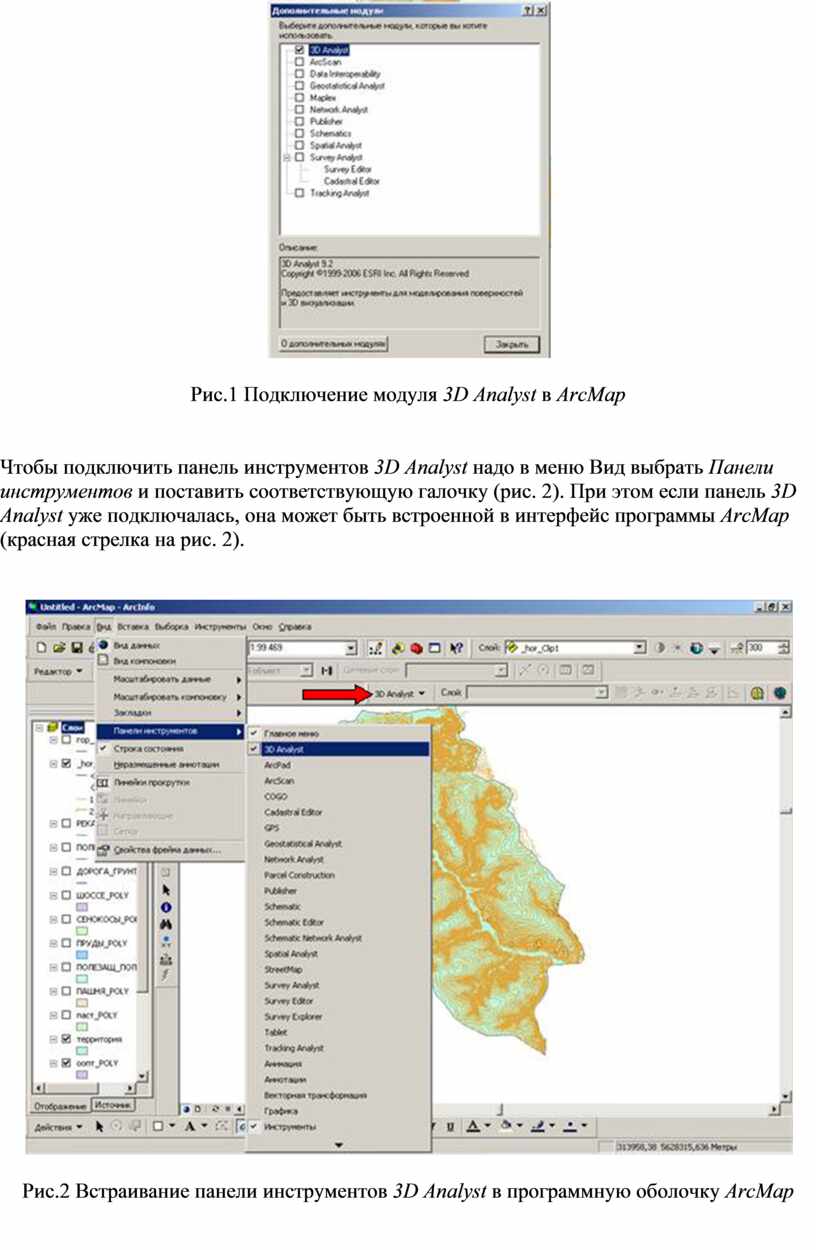Select the black arrow pointer tool in vertical toolbar
Image resolution: width=816 pixels, height=1250 pixels.
(167, 889)
